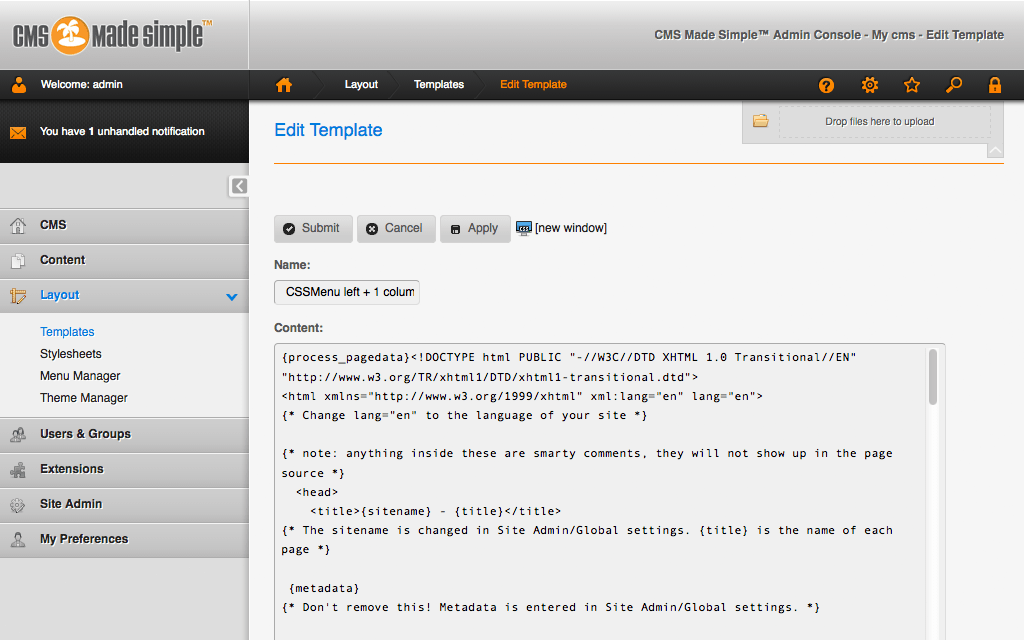Select the CMS Made Simple logo
This screenshot has width=1024, height=640.
[x=105, y=33]
